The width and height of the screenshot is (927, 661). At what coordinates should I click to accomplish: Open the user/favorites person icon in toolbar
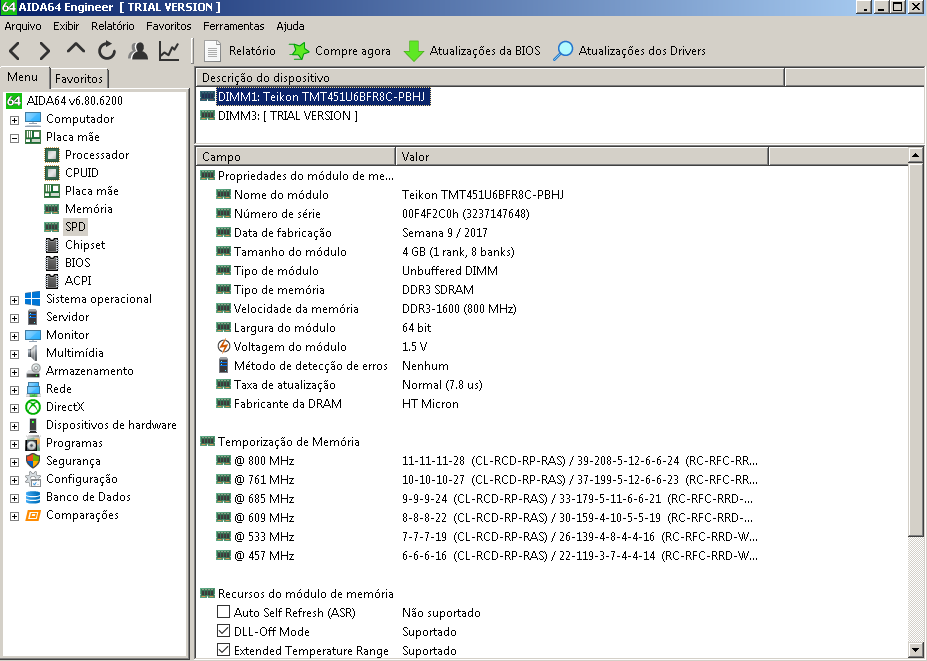pyautogui.click(x=138, y=51)
